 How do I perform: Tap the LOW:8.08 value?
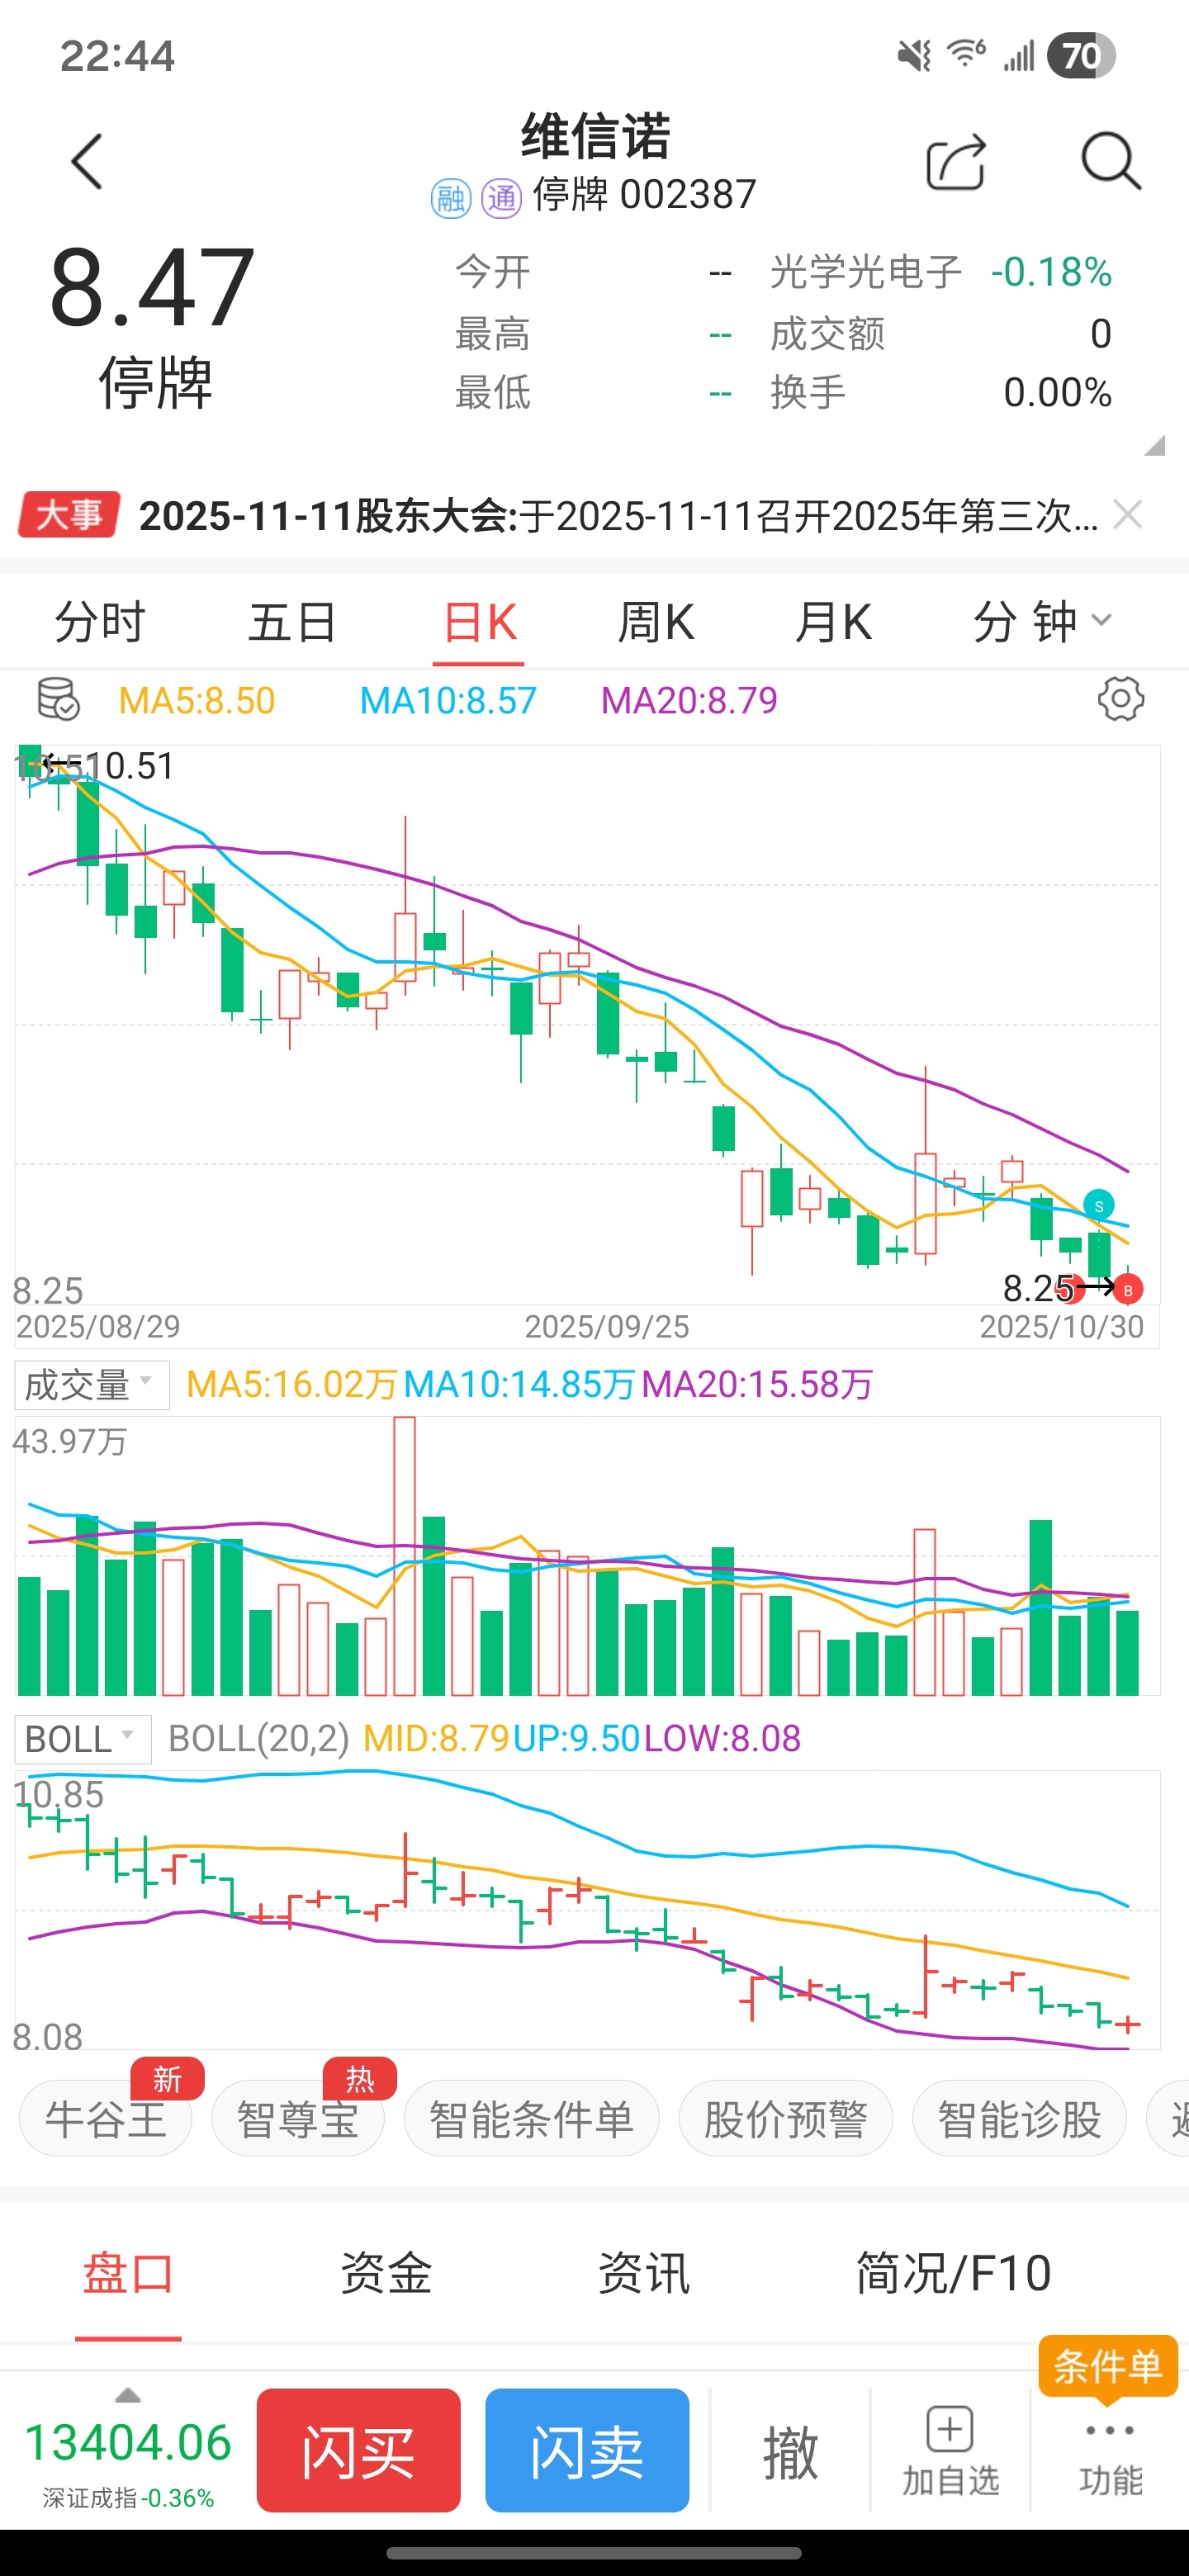click(722, 1738)
